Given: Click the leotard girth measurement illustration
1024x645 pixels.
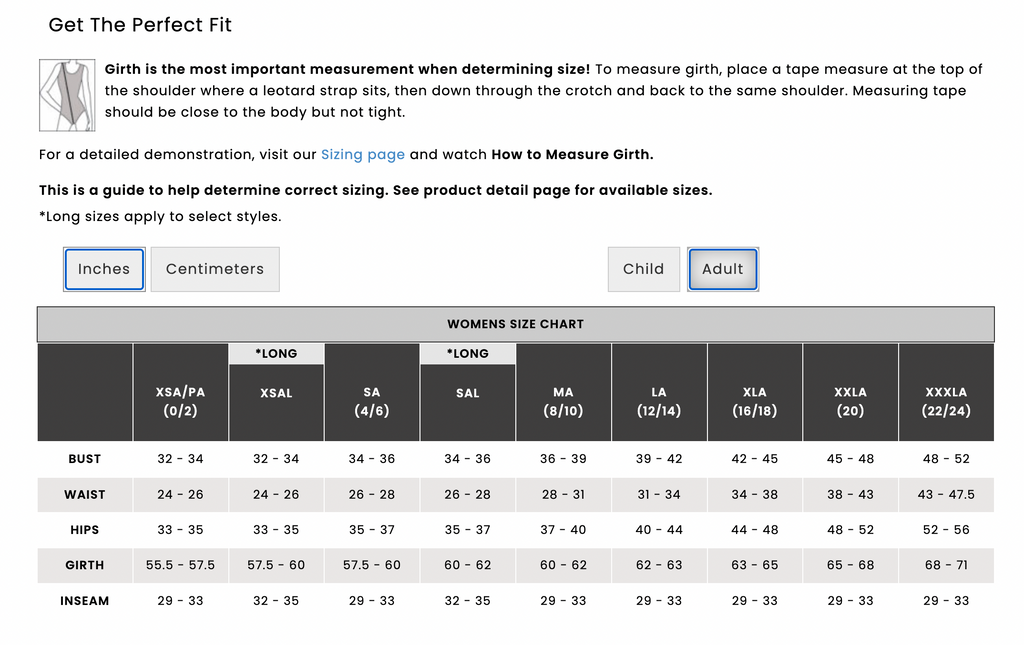Looking at the screenshot, I should (67, 95).
